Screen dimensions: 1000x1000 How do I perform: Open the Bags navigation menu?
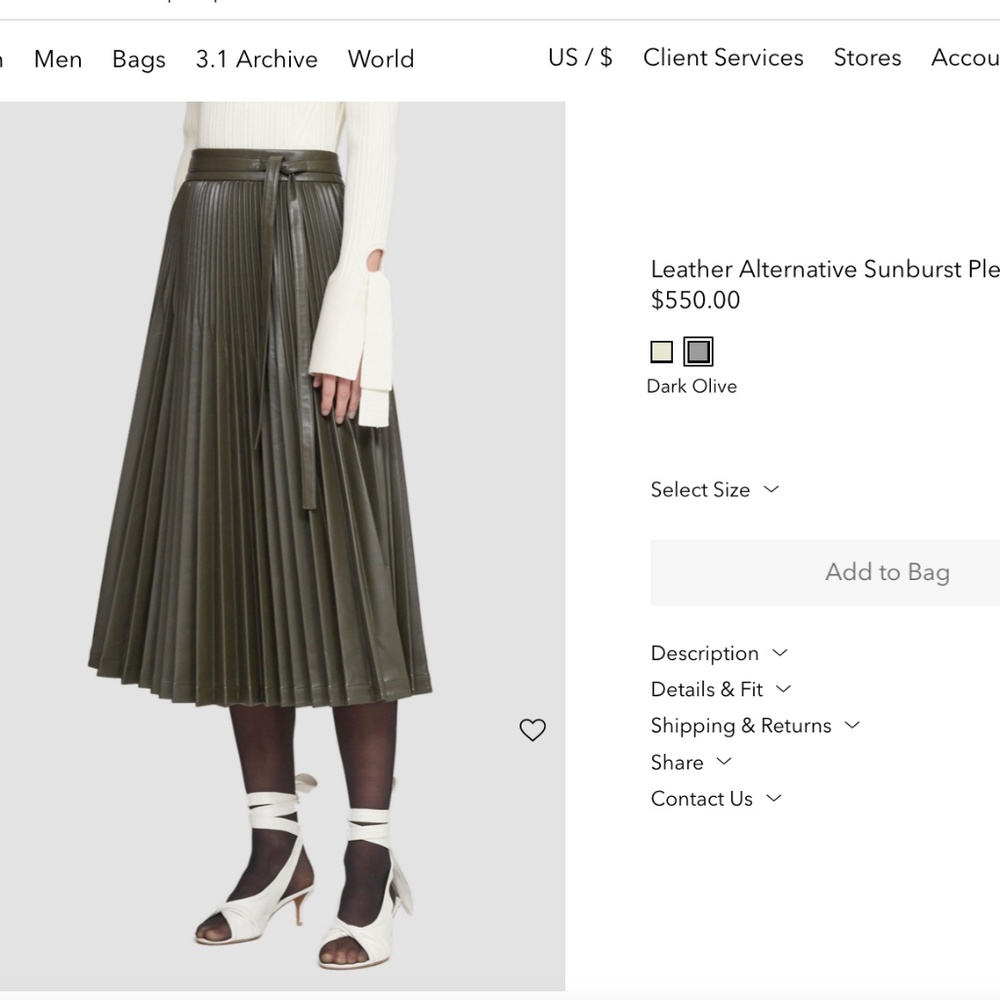(138, 59)
